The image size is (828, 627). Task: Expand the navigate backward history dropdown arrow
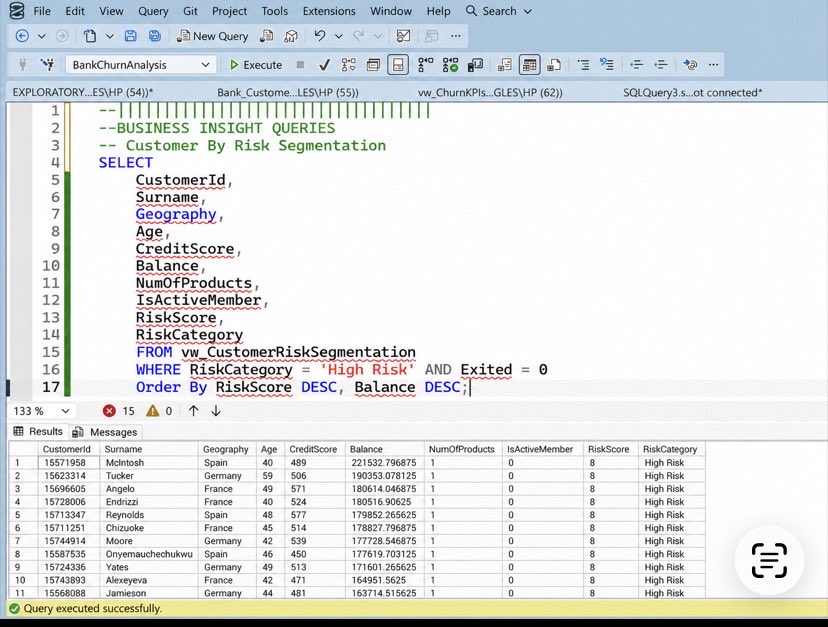42,36
